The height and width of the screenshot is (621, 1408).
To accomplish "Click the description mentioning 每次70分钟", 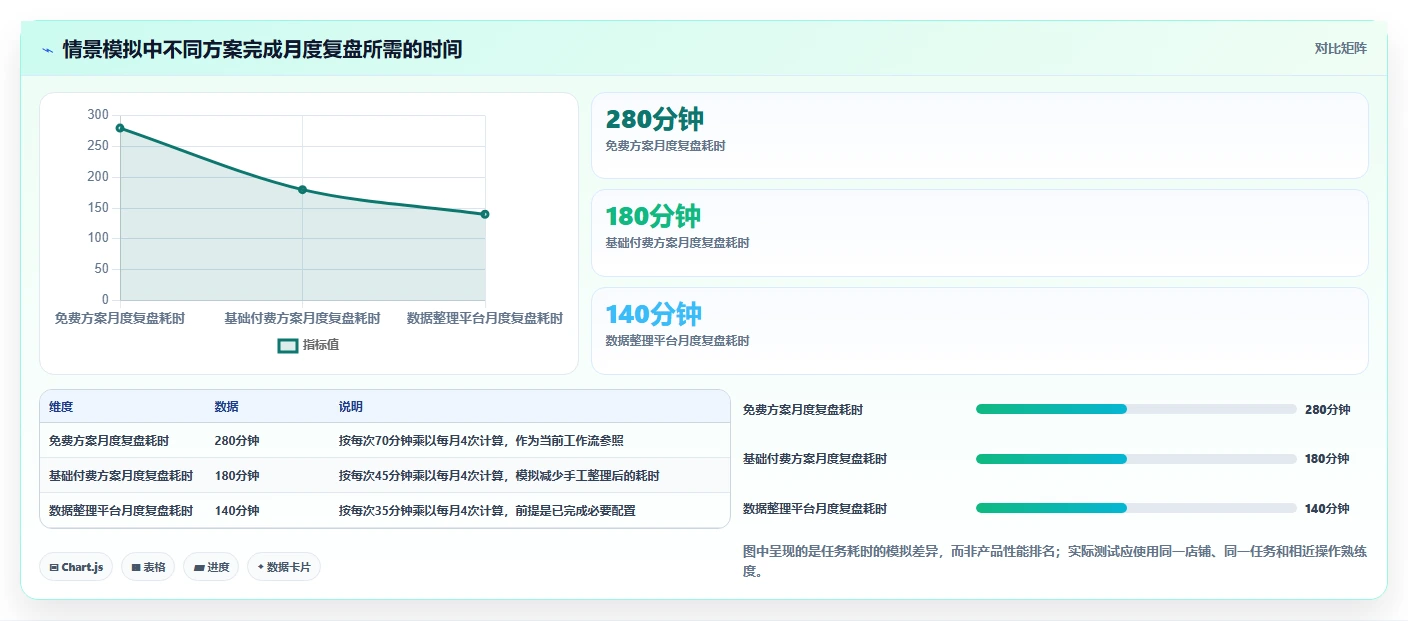I will click(481, 441).
